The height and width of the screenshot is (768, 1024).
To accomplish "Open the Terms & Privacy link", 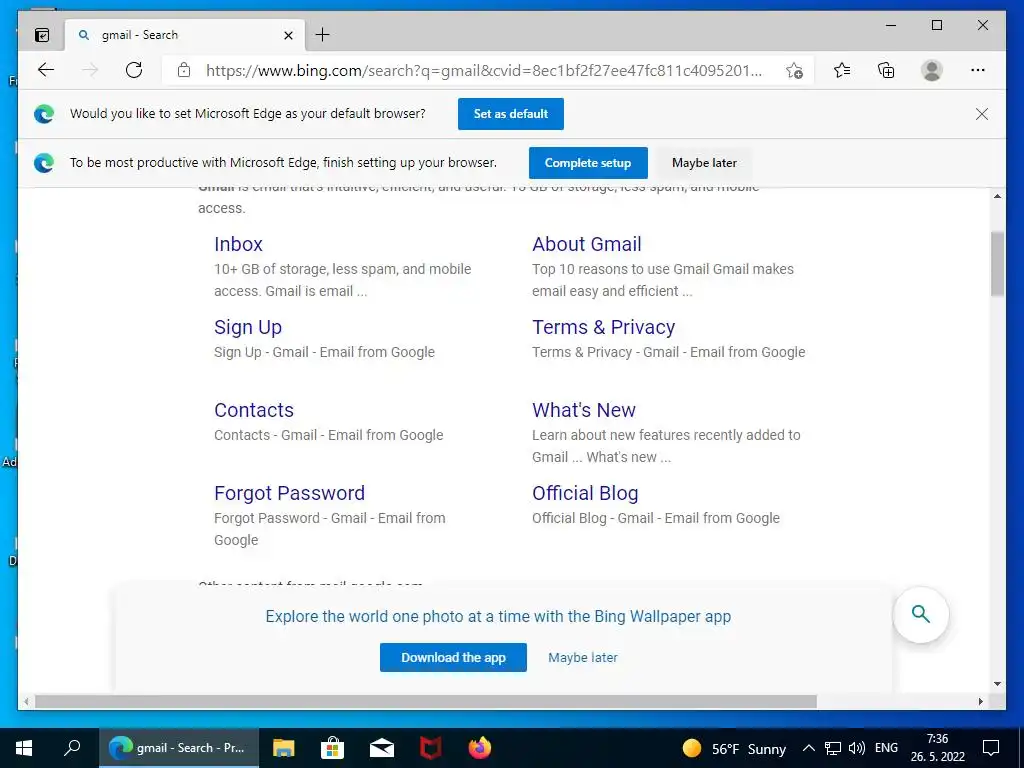I will coord(603,327).
